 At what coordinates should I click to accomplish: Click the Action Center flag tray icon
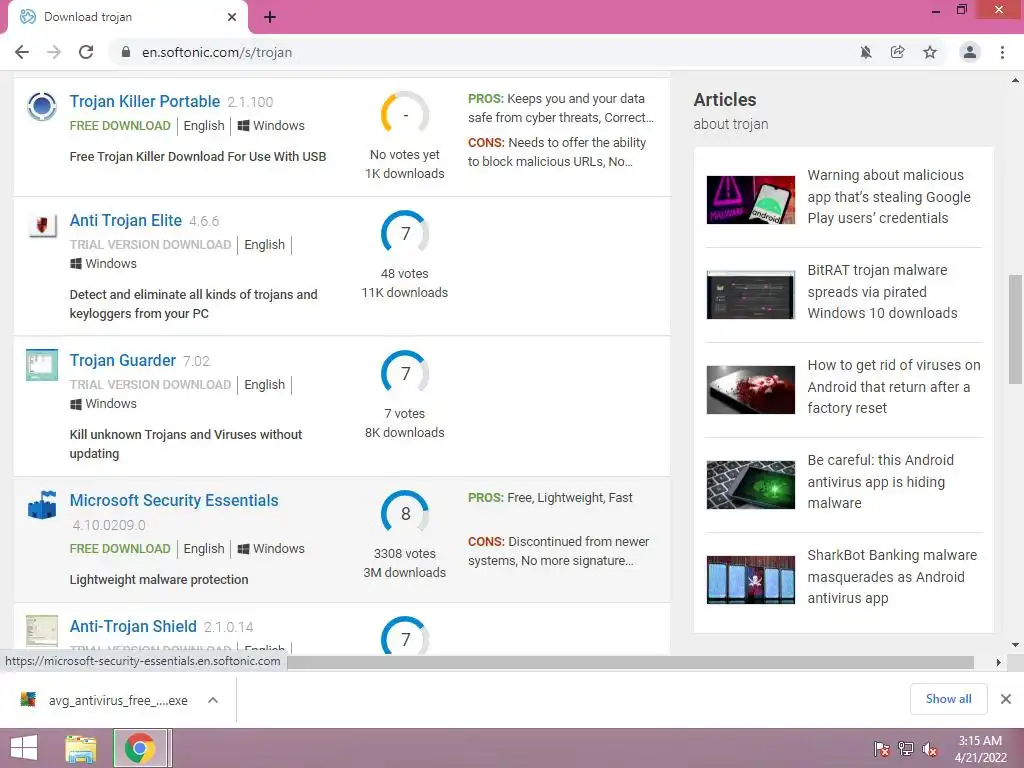882,749
